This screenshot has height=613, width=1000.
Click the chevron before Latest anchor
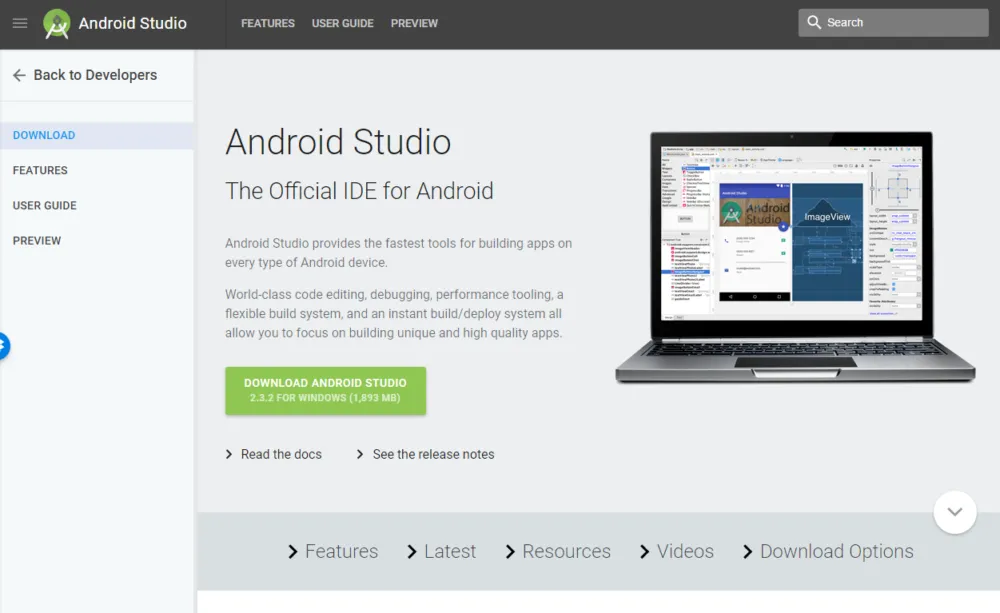point(412,552)
